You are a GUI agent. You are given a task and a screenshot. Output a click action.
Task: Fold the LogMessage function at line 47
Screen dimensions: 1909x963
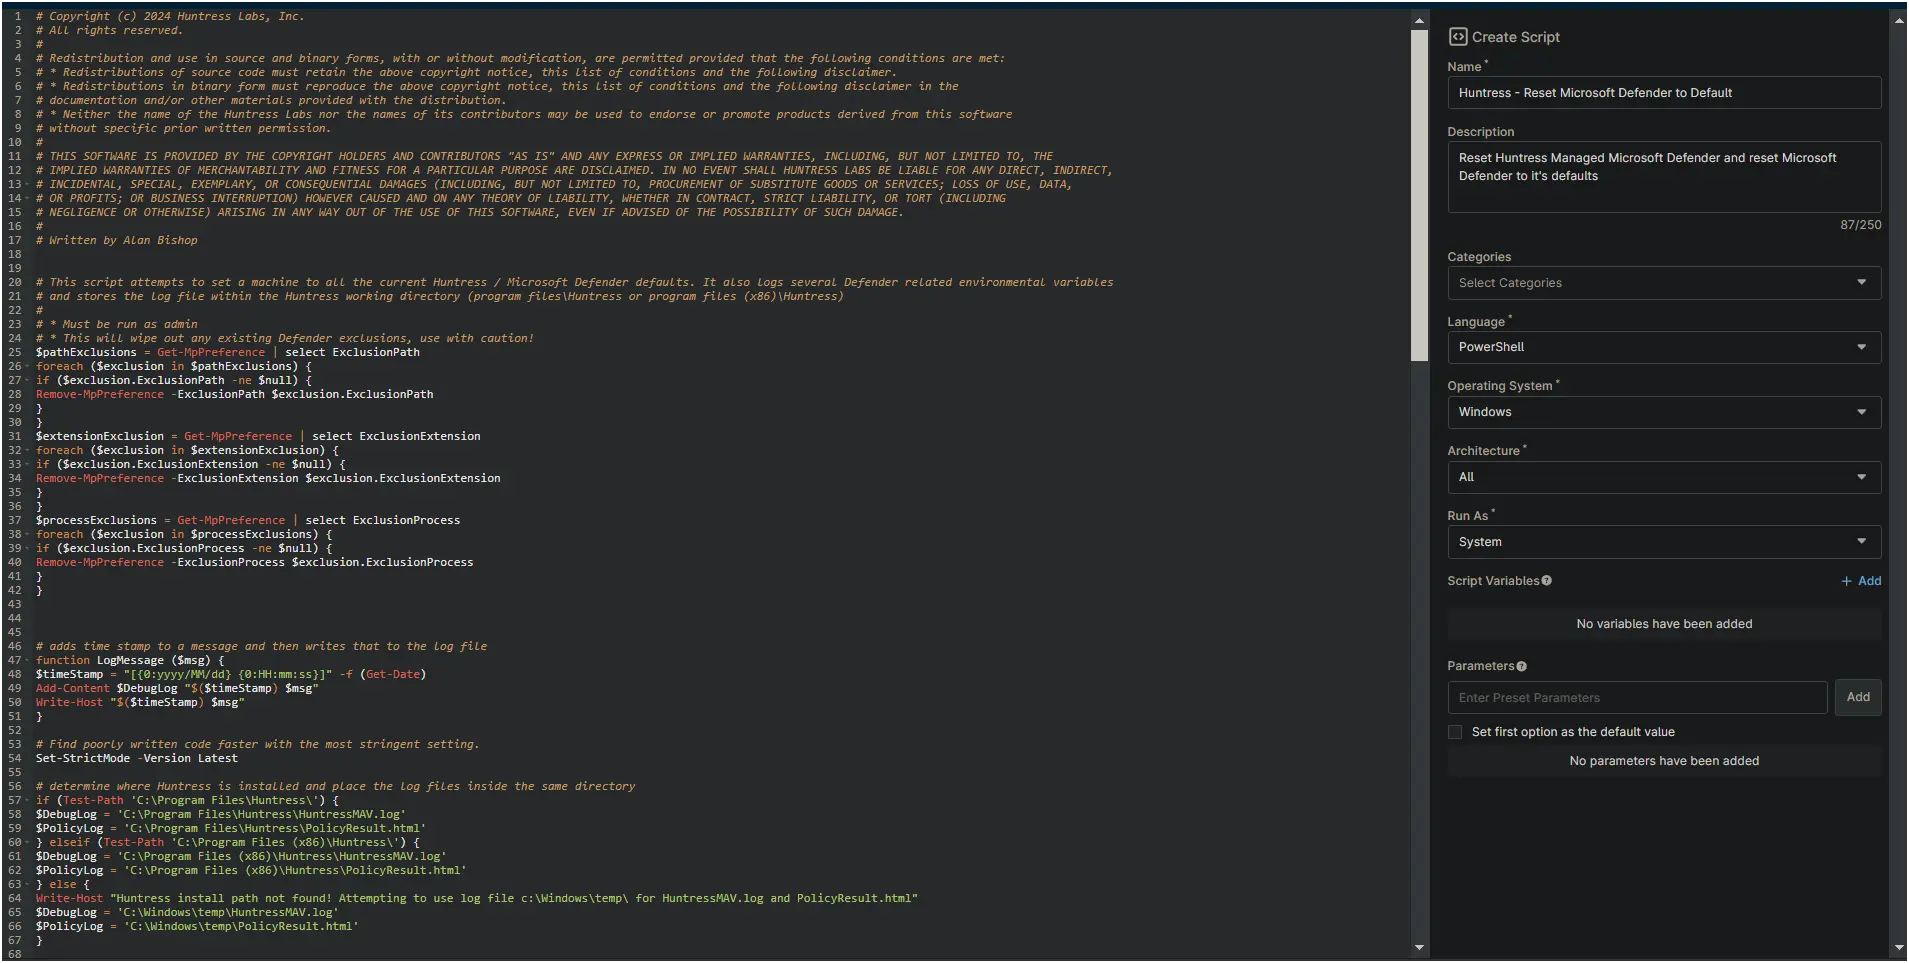(25, 660)
